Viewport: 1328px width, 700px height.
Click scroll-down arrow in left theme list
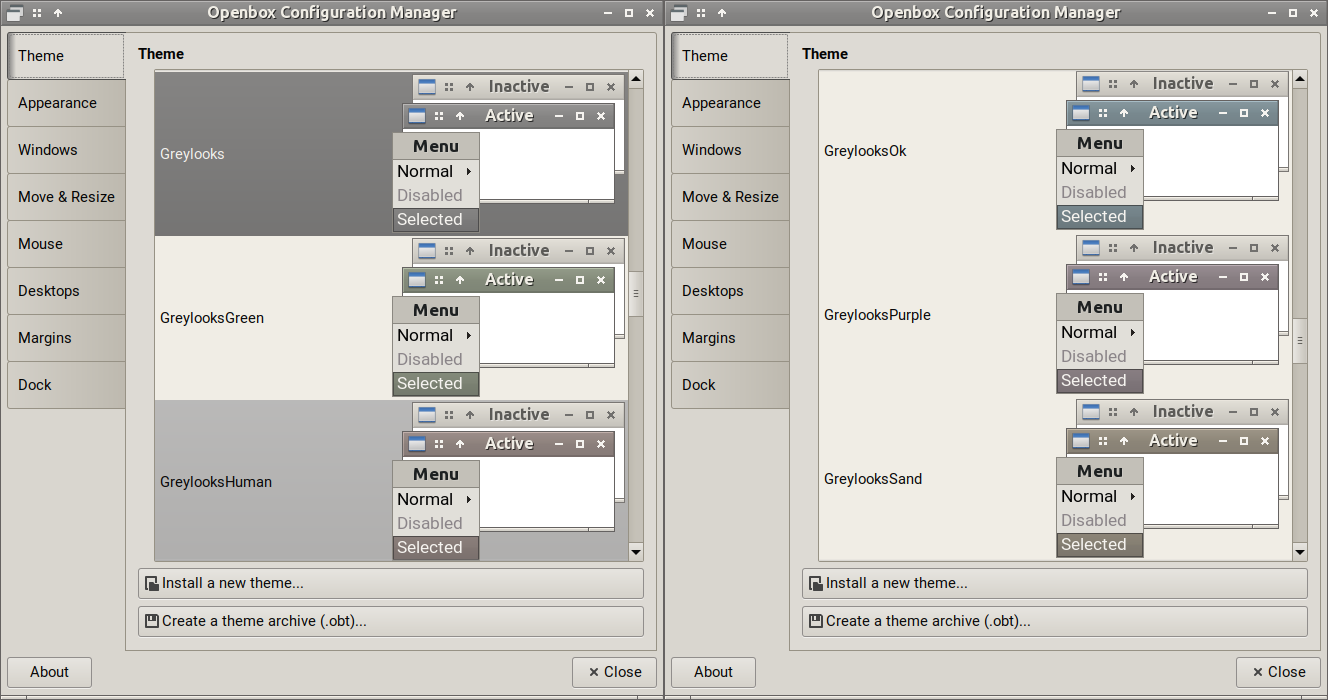coord(636,553)
